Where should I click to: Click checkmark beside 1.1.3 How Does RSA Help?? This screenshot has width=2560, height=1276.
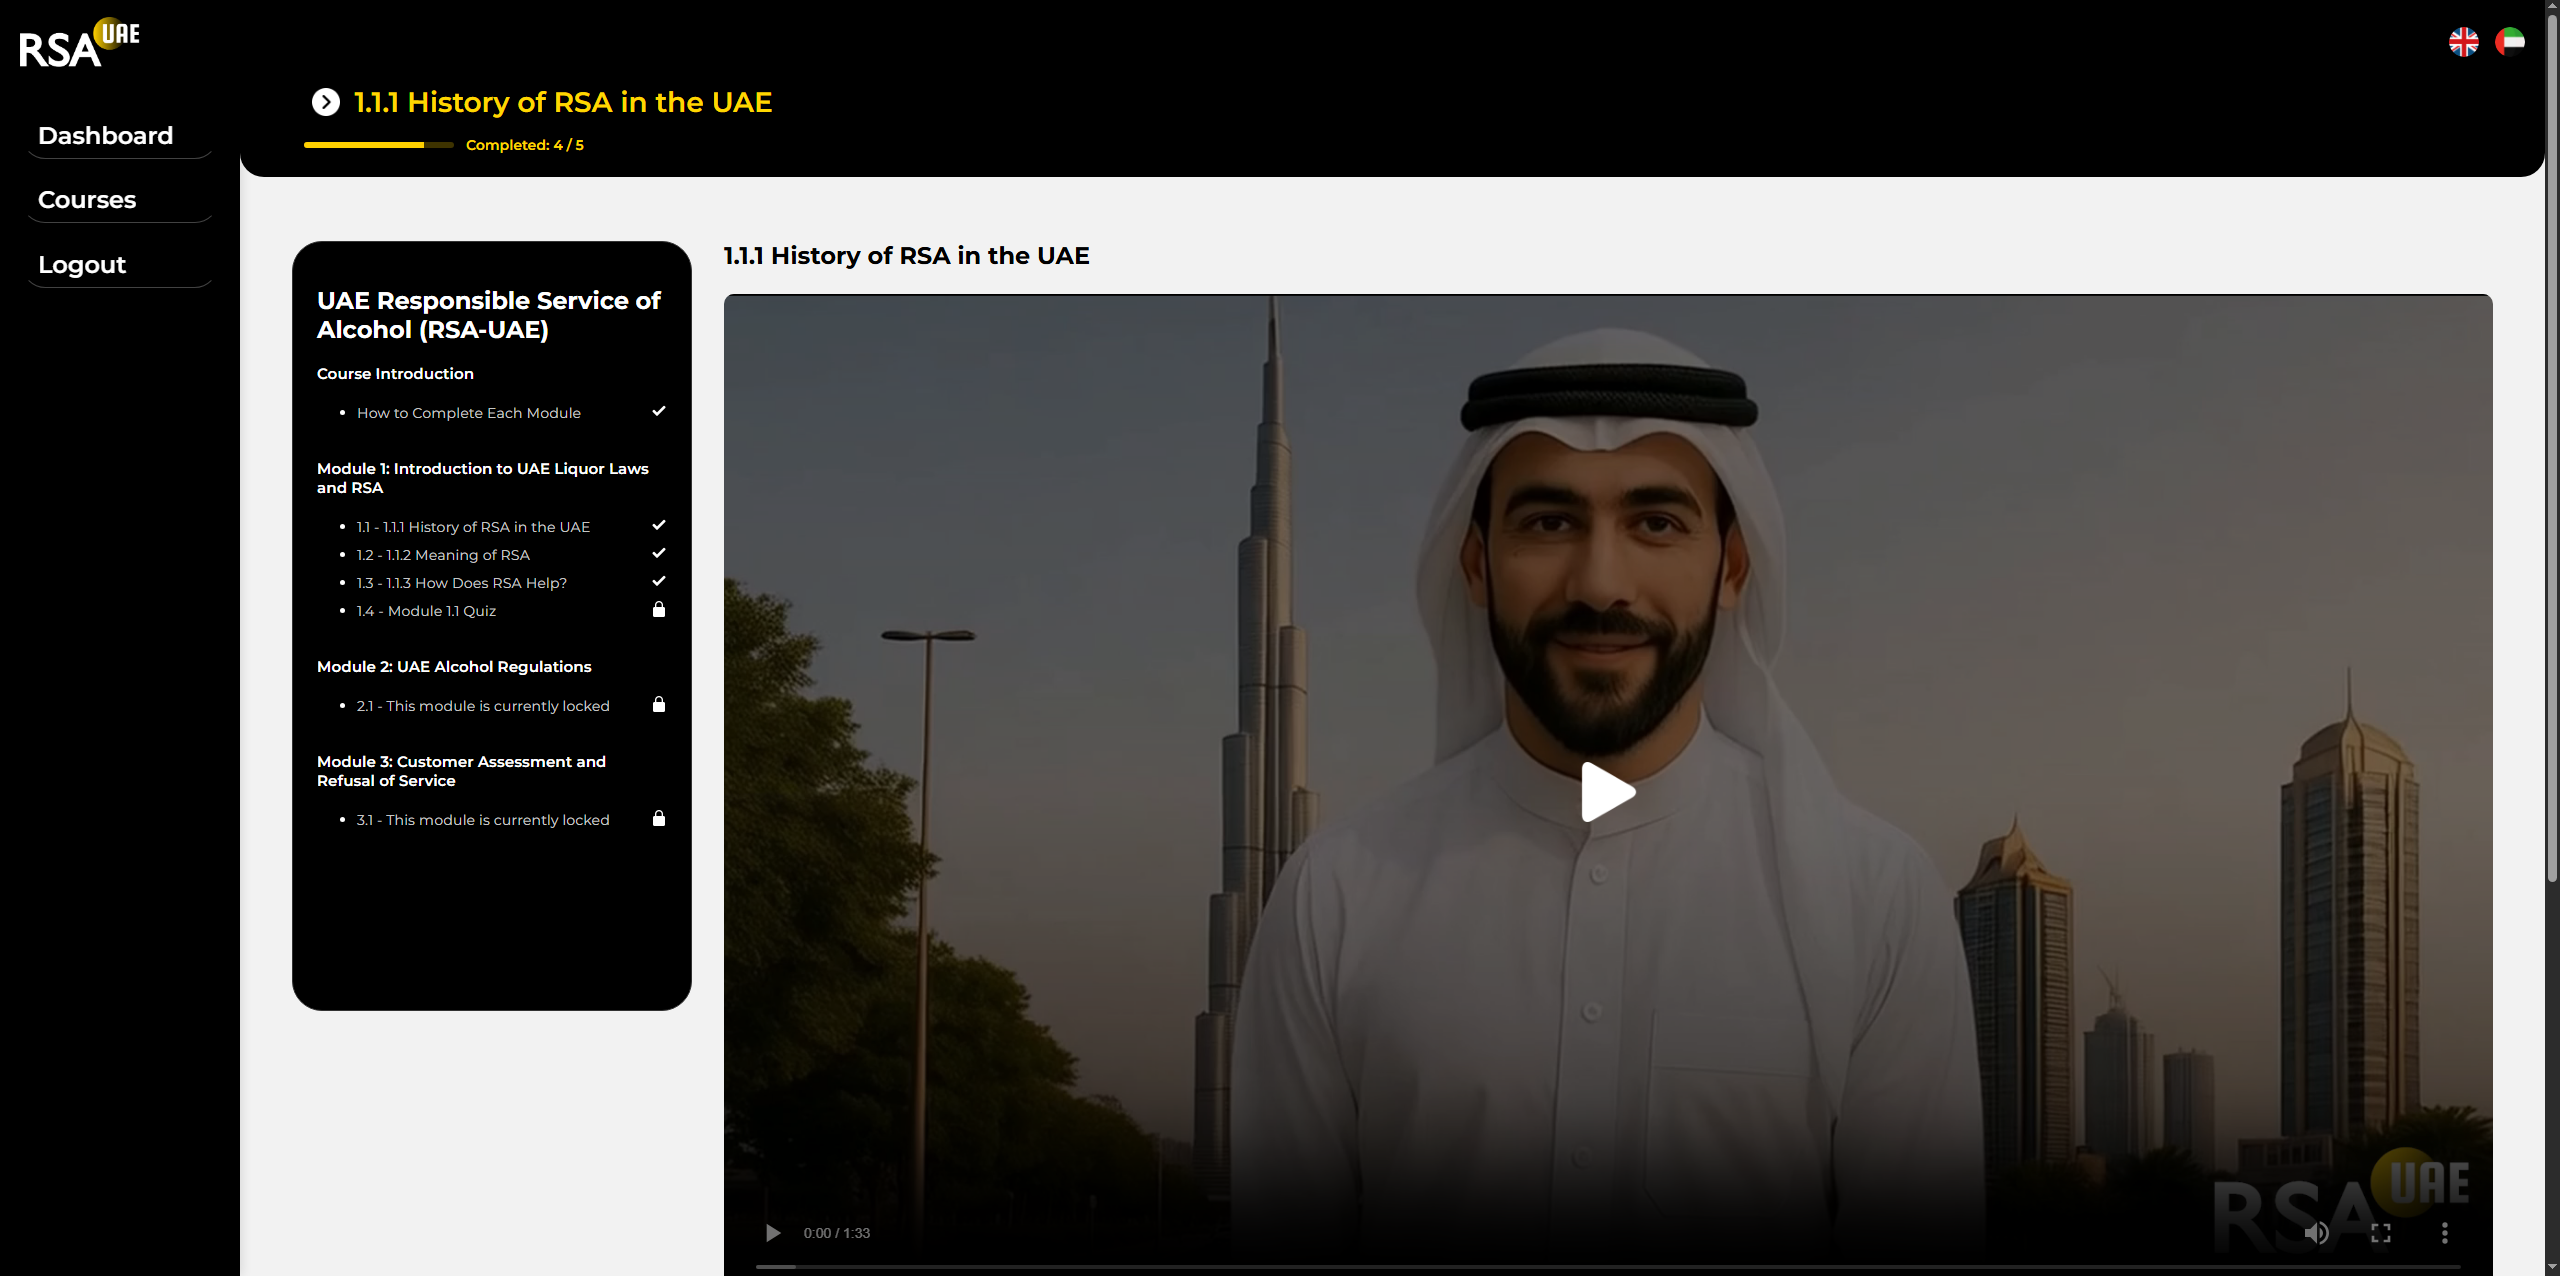point(658,581)
